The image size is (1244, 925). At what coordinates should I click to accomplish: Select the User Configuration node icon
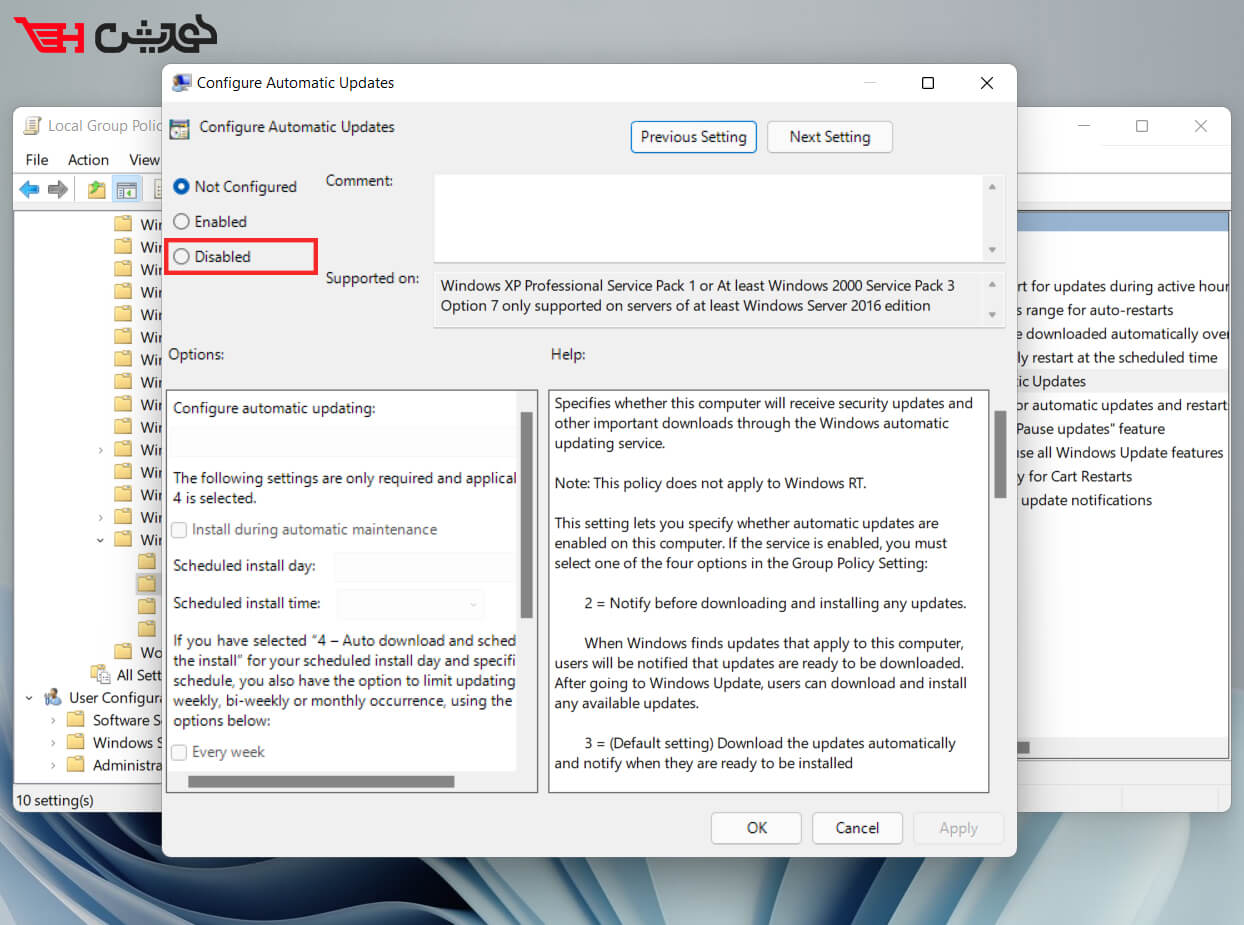(53, 697)
